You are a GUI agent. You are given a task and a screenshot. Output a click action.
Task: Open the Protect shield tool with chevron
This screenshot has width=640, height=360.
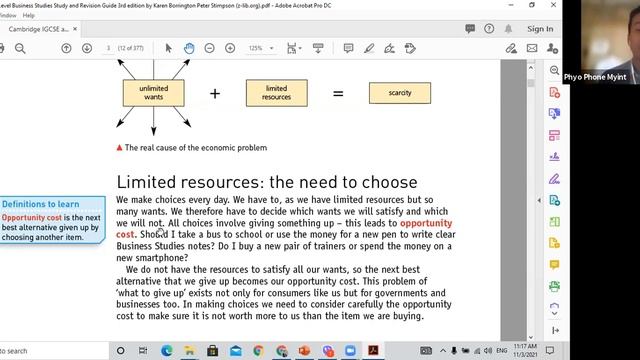click(554, 309)
